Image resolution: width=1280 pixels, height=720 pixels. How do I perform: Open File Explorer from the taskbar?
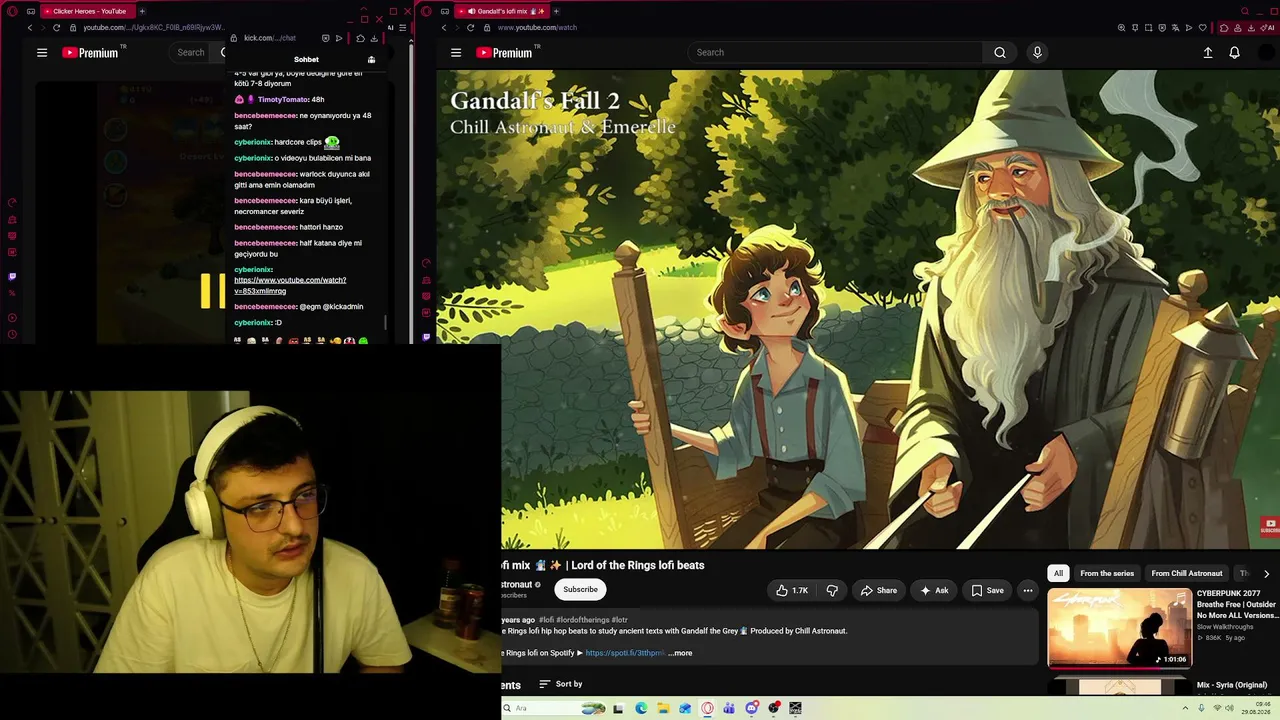pos(663,708)
